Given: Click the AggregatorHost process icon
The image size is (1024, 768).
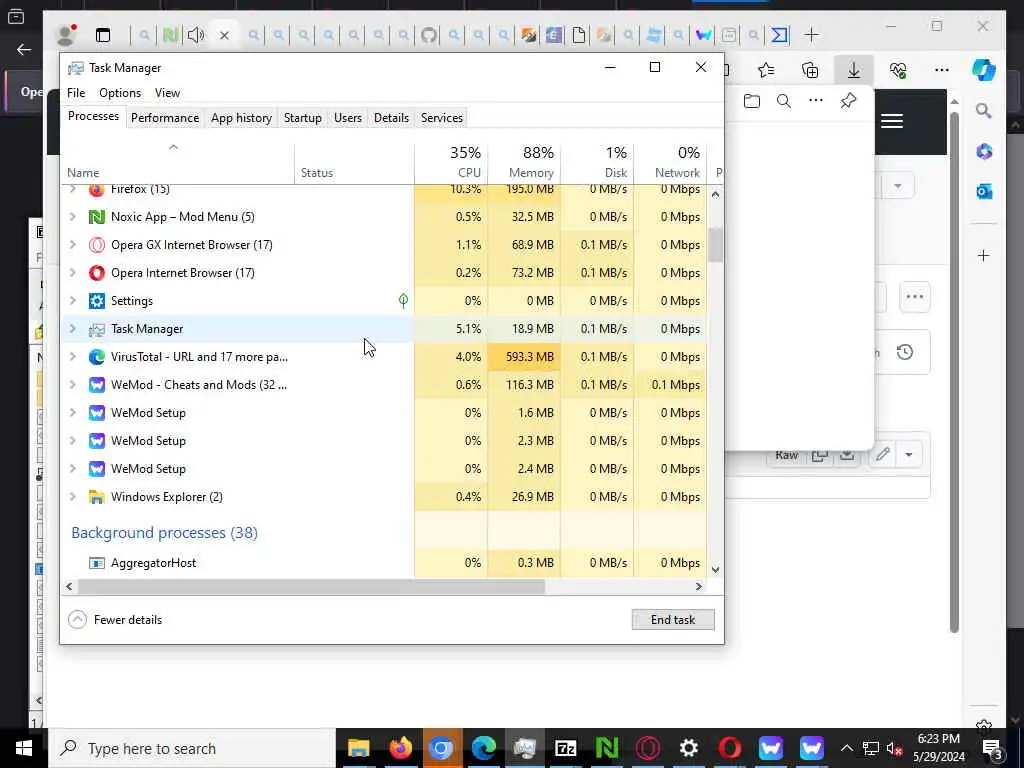Looking at the screenshot, I should tap(97, 563).
